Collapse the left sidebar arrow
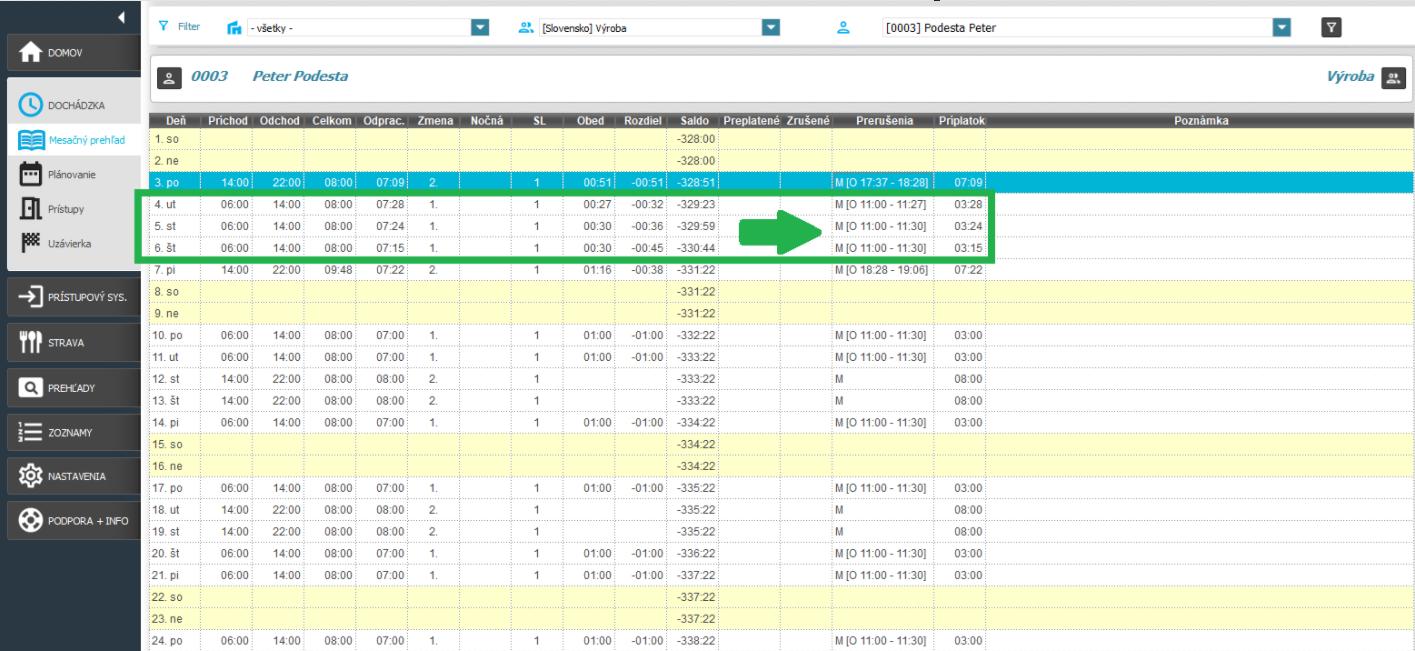 tap(122, 16)
